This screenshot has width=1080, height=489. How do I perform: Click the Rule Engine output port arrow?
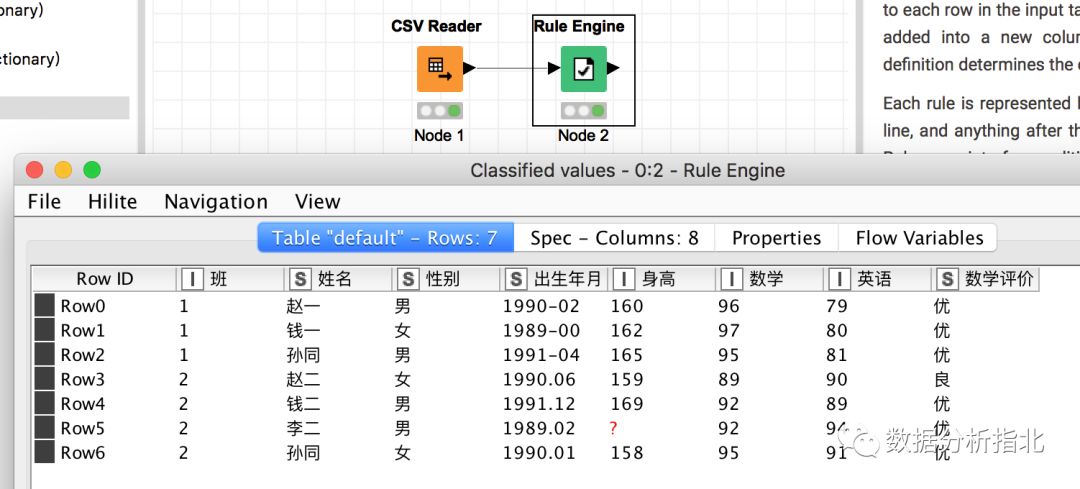coord(613,68)
